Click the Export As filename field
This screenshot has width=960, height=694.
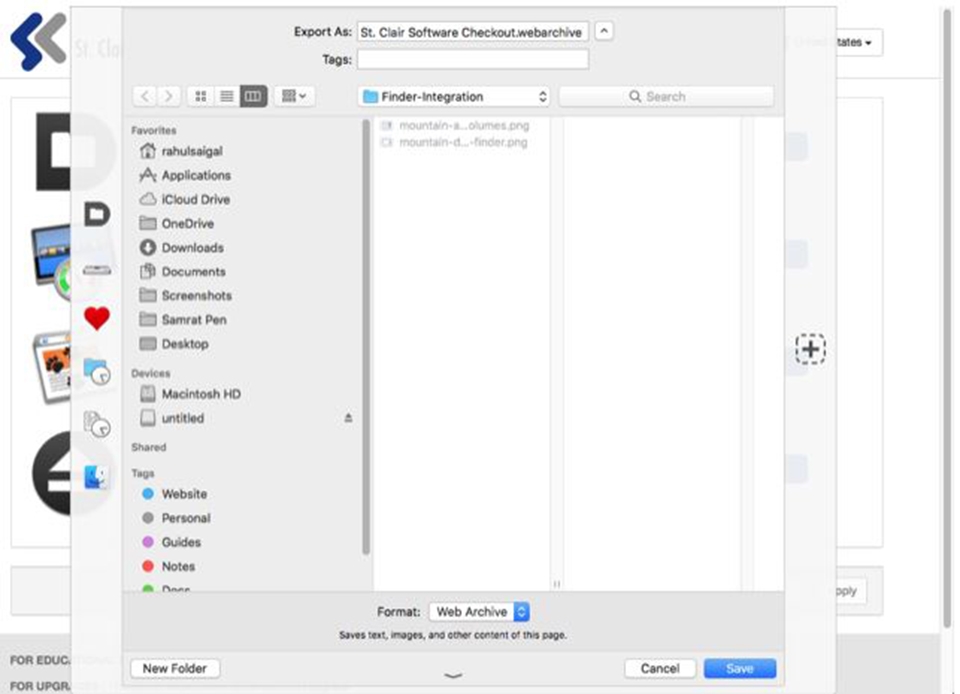(x=473, y=32)
